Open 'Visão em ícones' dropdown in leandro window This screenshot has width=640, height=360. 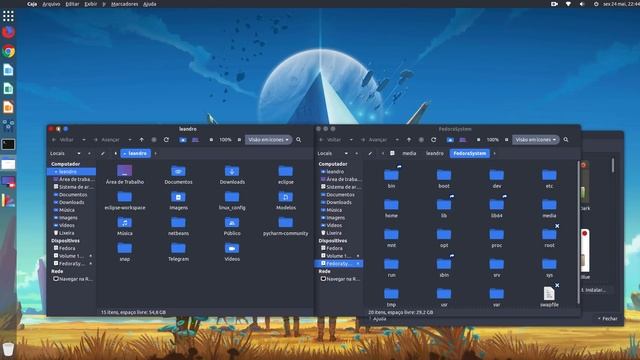click(268, 140)
